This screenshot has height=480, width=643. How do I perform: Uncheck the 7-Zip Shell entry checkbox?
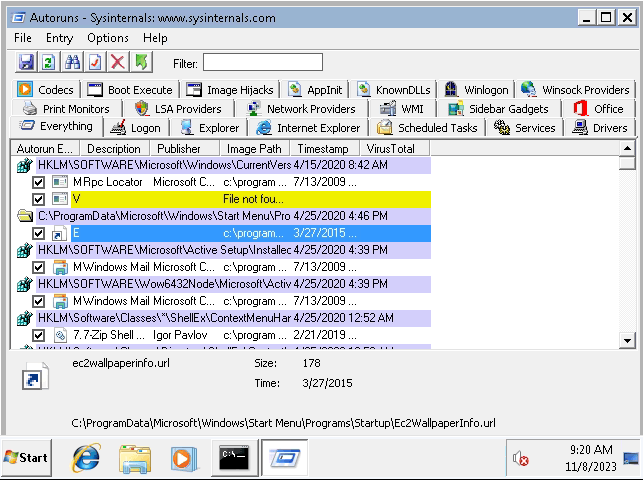(x=39, y=335)
